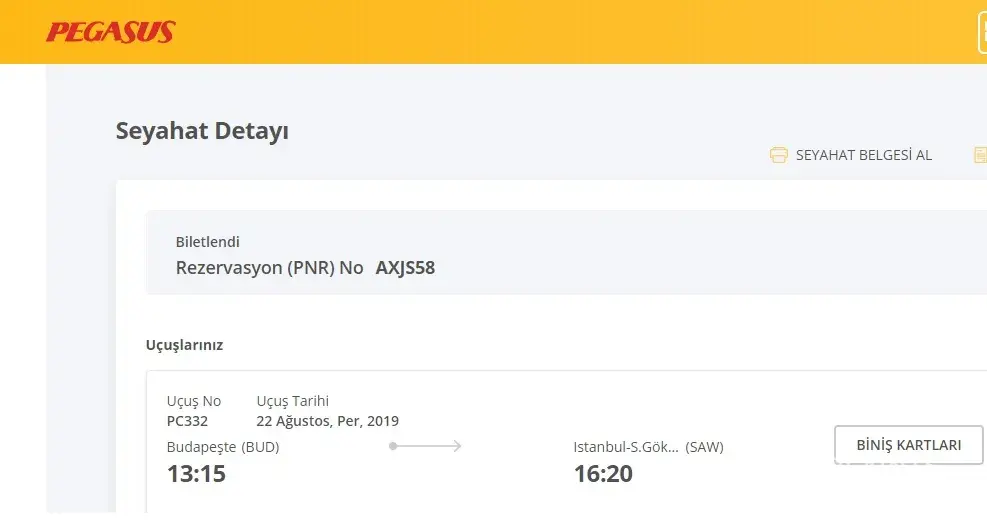987x520 pixels.
Task: Select the PNR code AXJS58
Action: (405, 268)
